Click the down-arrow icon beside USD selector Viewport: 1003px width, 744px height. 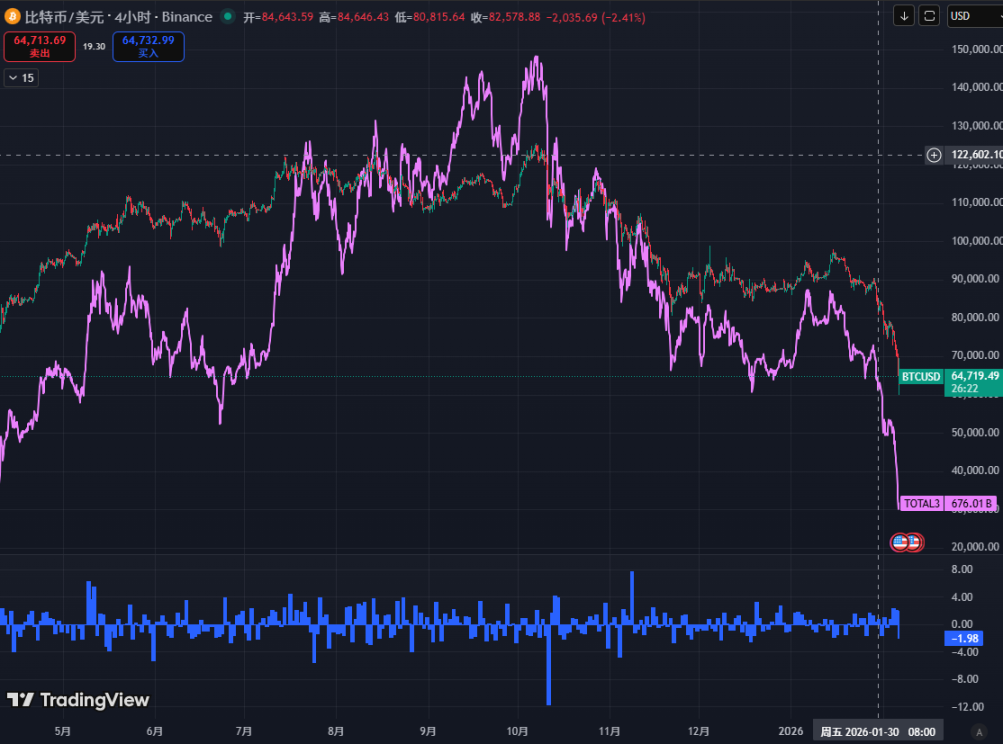(905, 16)
